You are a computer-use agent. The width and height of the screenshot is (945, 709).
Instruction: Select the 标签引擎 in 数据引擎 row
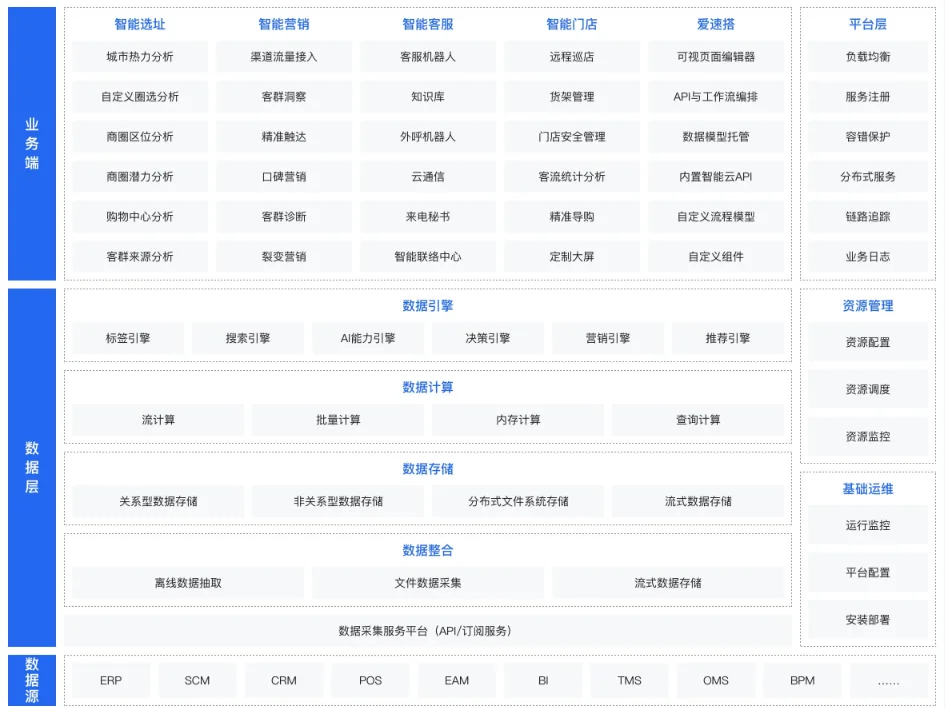coord(127,338)
